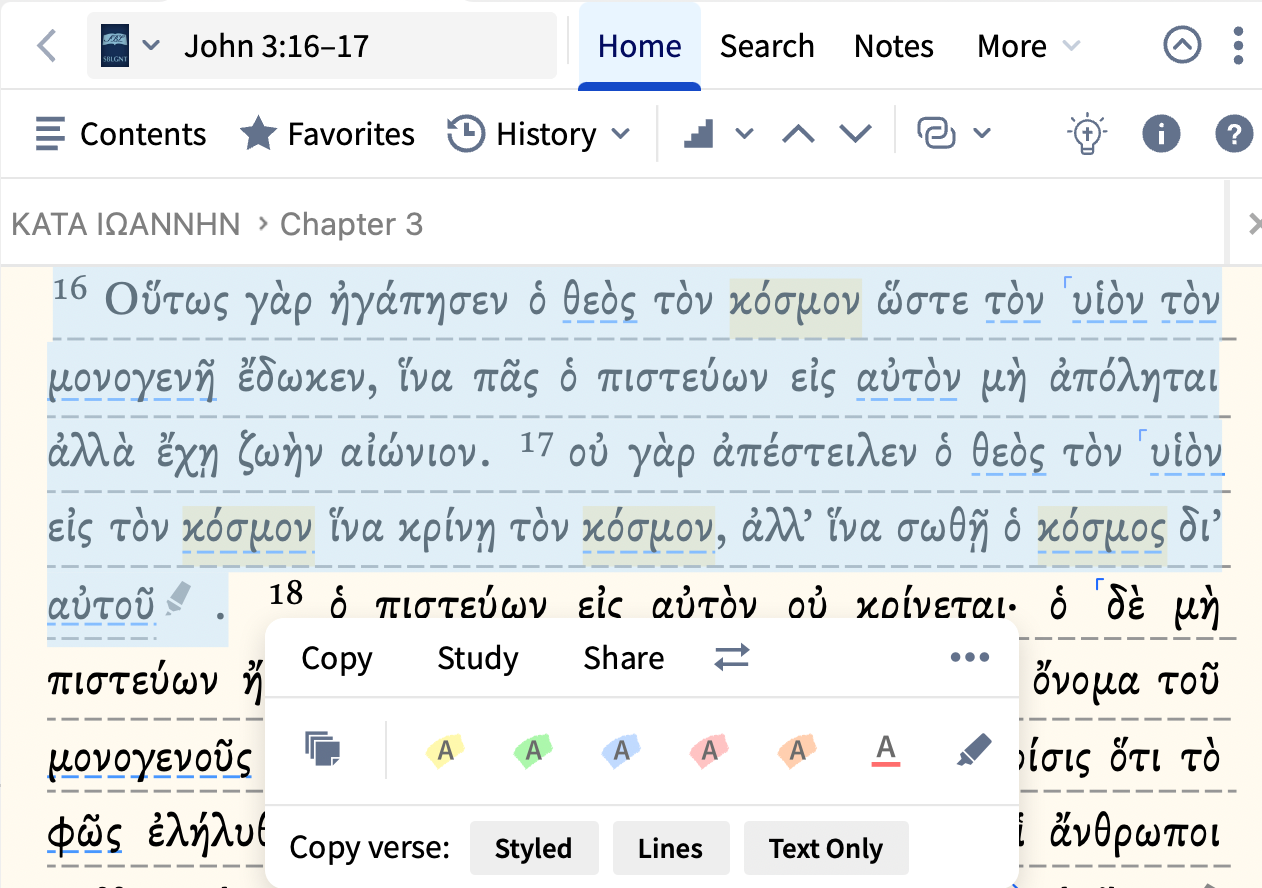This screenshot has height=888, width=1262.
Task: Click the stacked-pages copy icon
Action: coord(322,749)
